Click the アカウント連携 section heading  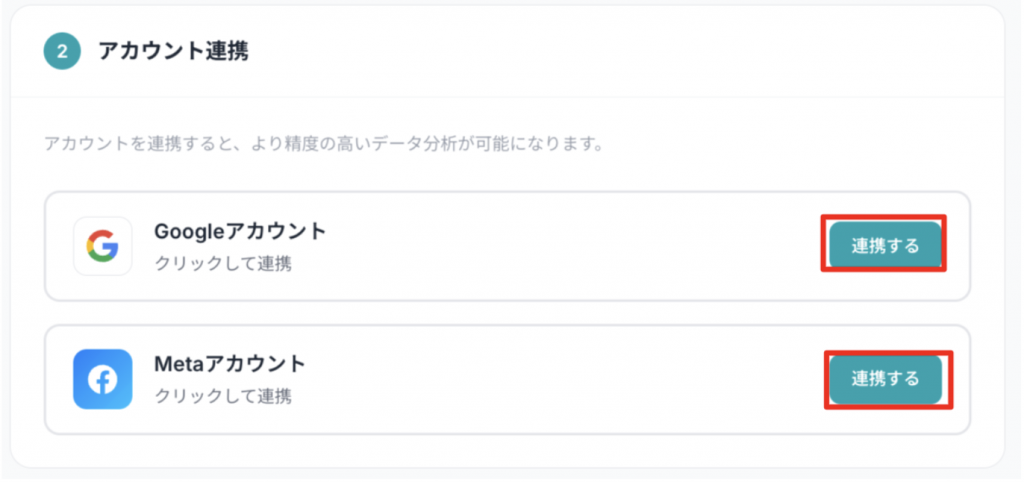click(173, 52)
